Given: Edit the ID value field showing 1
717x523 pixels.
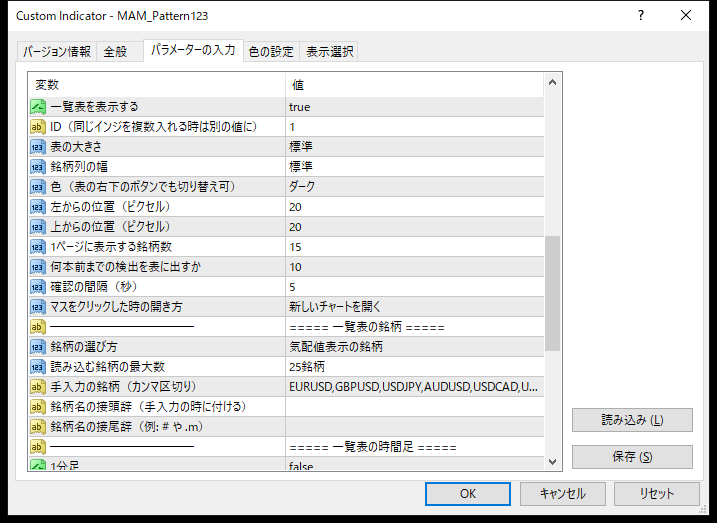Looking at the screenshot, I should (415, 127).
